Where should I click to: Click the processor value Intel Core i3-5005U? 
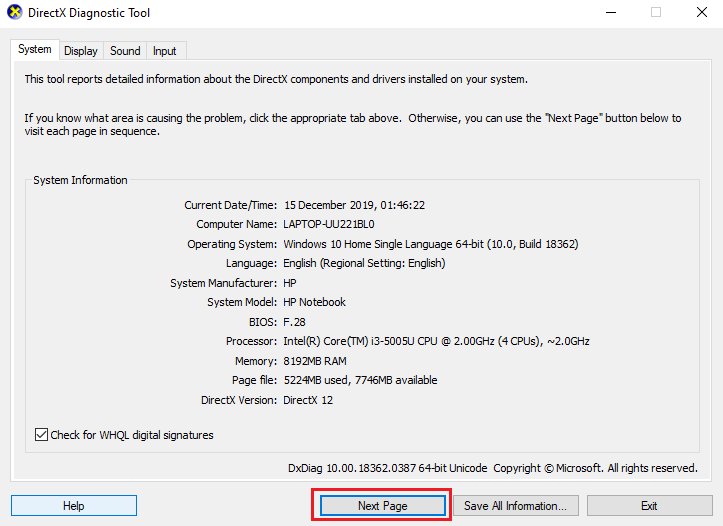click(436, 341)
